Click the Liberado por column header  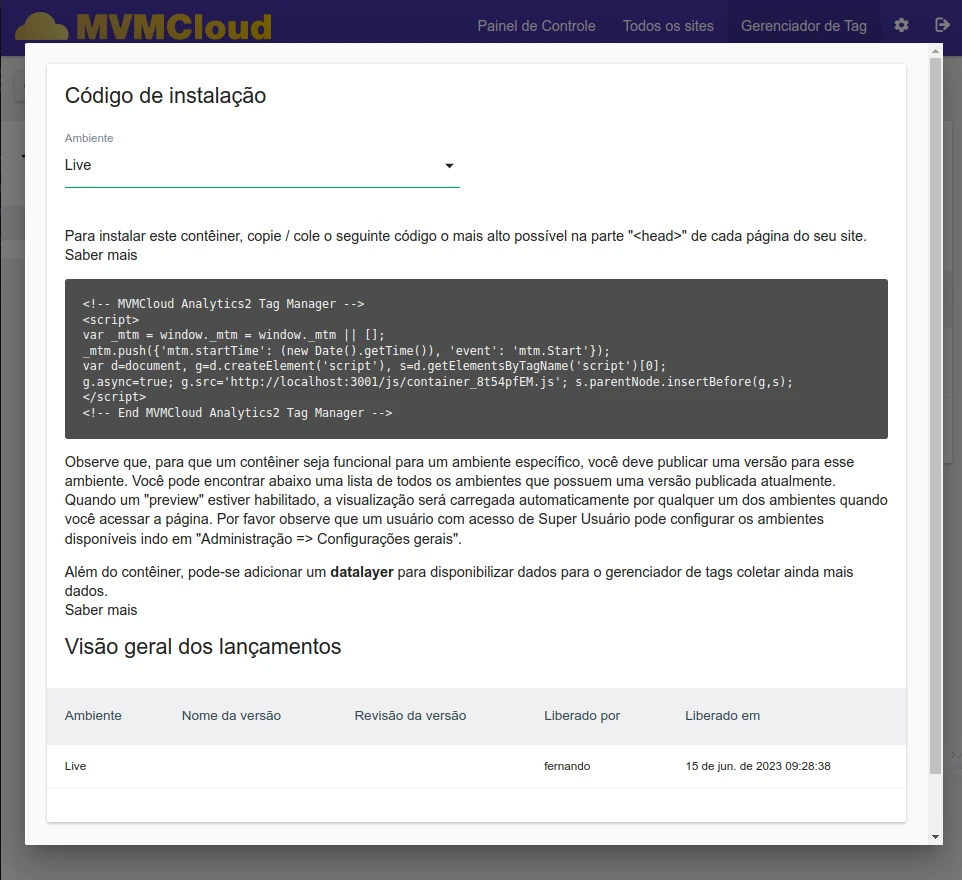pos(582,716)
